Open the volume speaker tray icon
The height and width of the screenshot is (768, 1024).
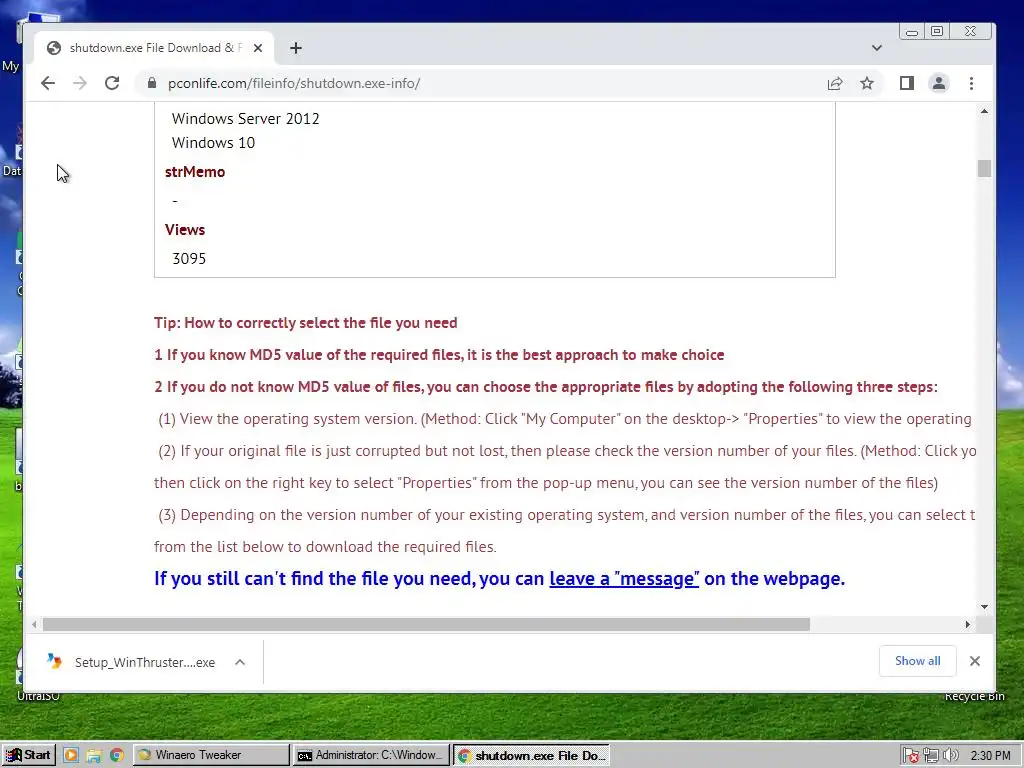coord(950,756)
